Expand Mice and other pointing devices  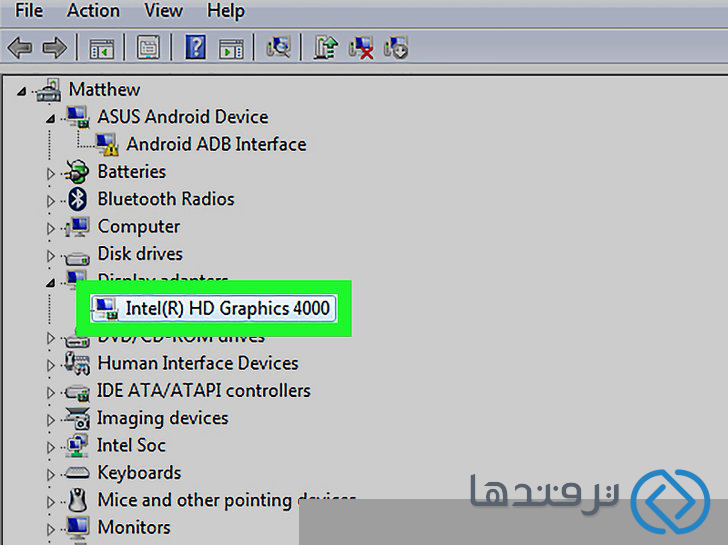tap(51, 502)
